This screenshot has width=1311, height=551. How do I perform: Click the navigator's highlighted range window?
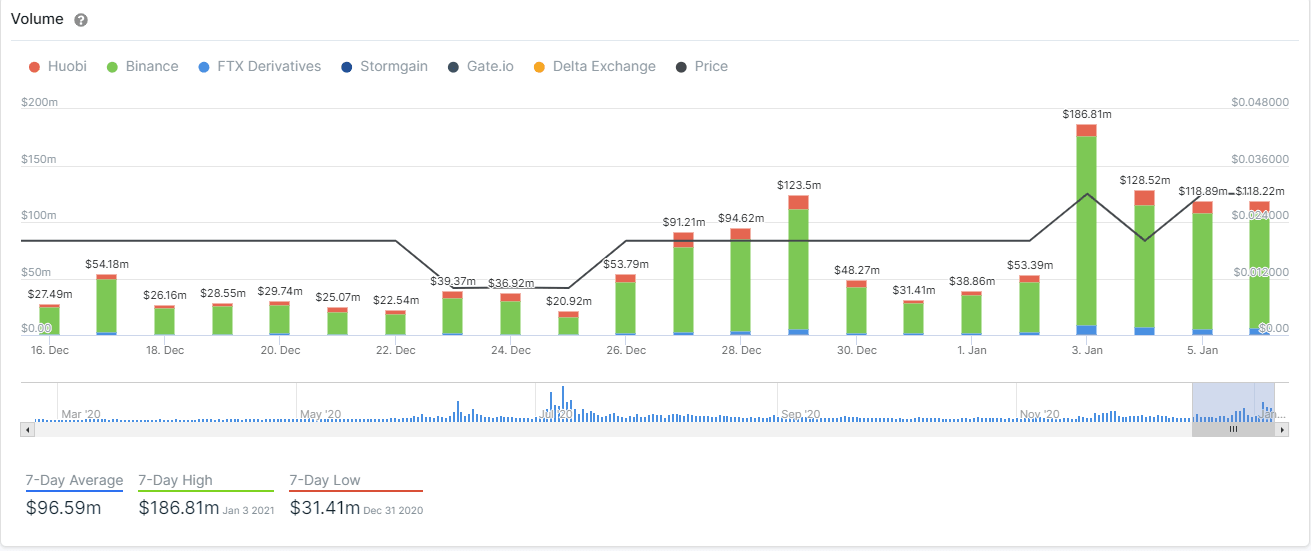tap(1233, 402)
